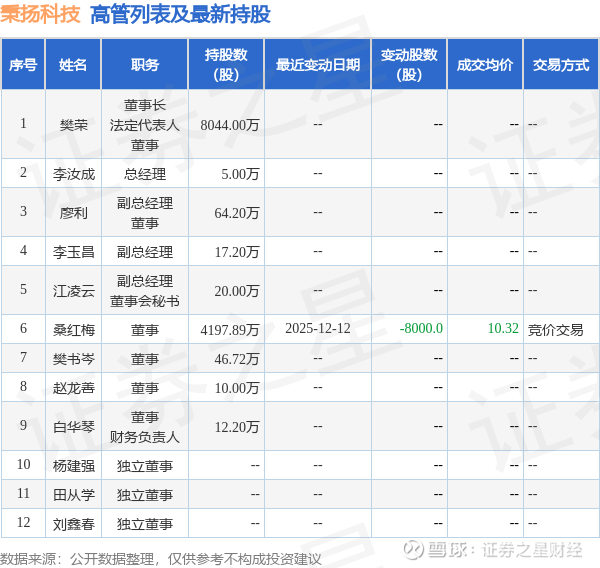Click the shareholding 17.20万
The width and height of the screenshot is (600, 568).
pyautogui.click(x=237, y=252)
